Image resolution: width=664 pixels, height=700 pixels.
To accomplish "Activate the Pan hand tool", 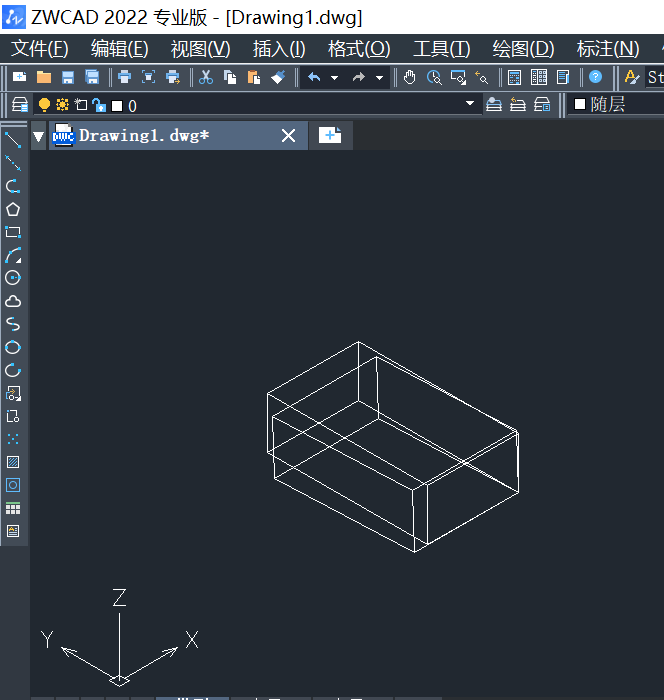I will pyautogui.click(x=409, y=77).
